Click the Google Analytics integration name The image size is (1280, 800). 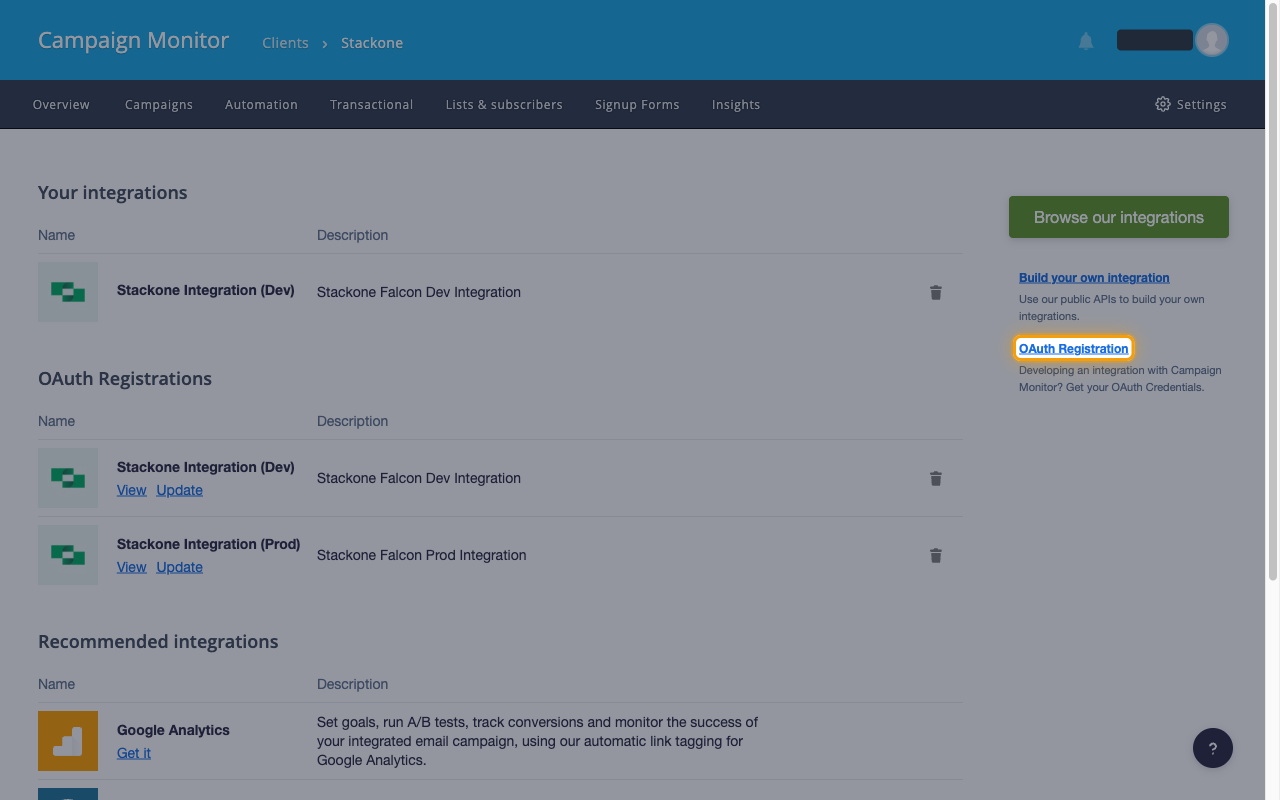pyautogui.click(x=173, y=730)
